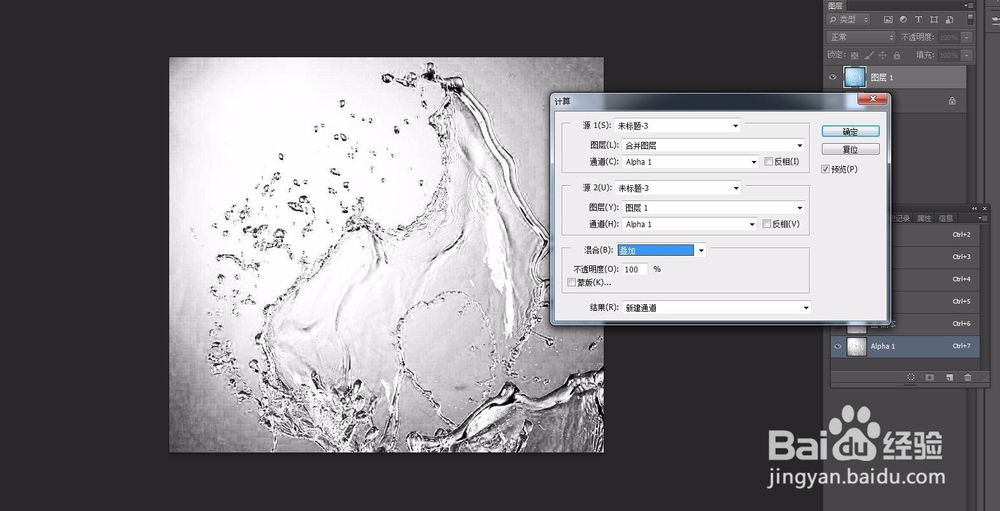Lock image pixels brush icon
Viewport: 1000px width, 511px height.
coord(869,56)
